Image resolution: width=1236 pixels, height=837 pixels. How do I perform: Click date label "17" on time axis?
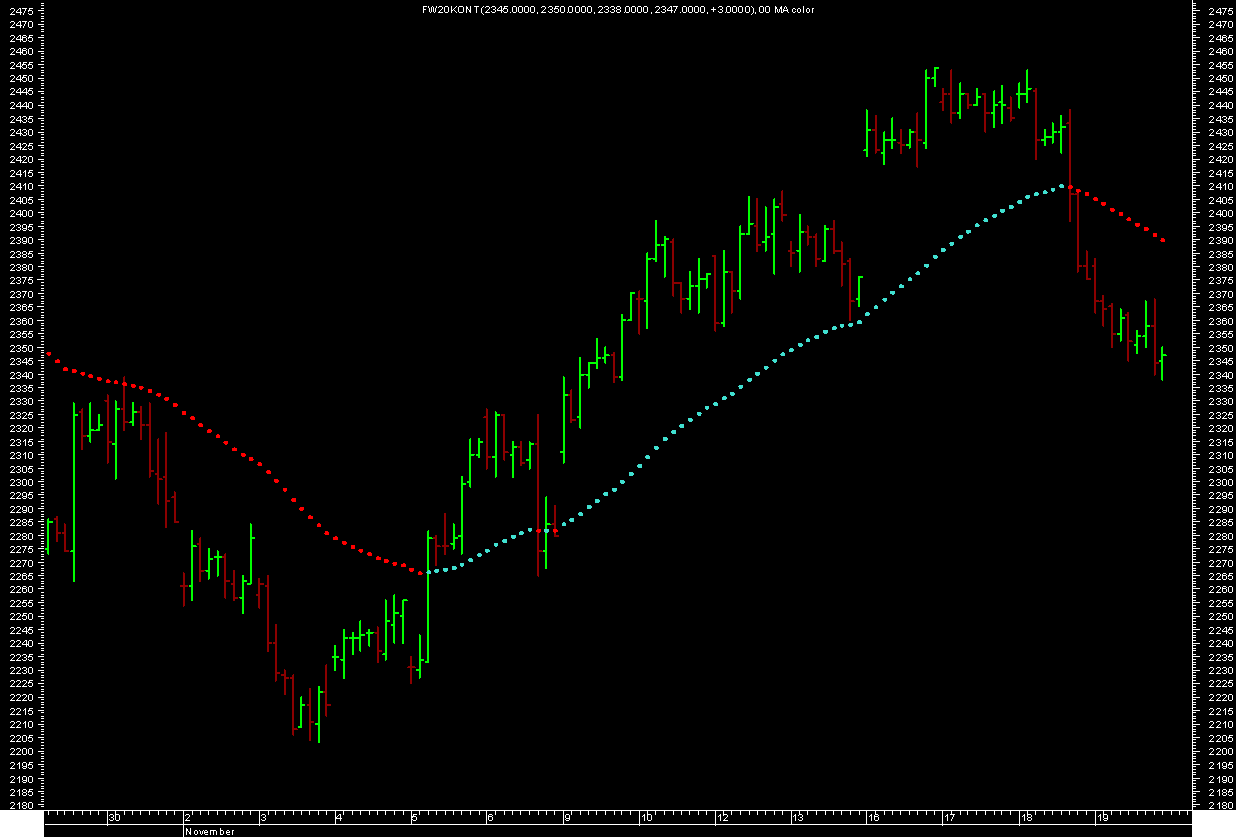[949, 818]
